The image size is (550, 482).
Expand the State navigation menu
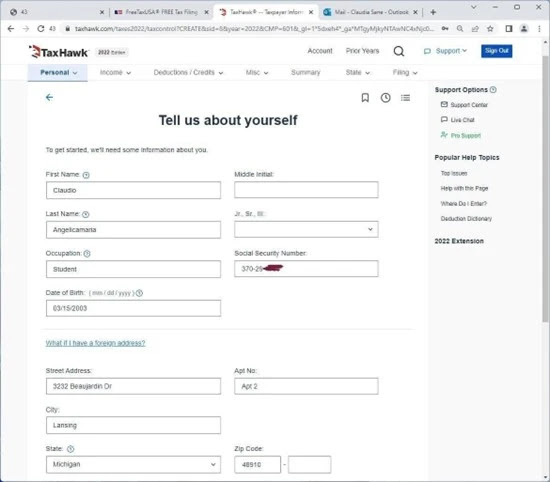click(357, 73)
